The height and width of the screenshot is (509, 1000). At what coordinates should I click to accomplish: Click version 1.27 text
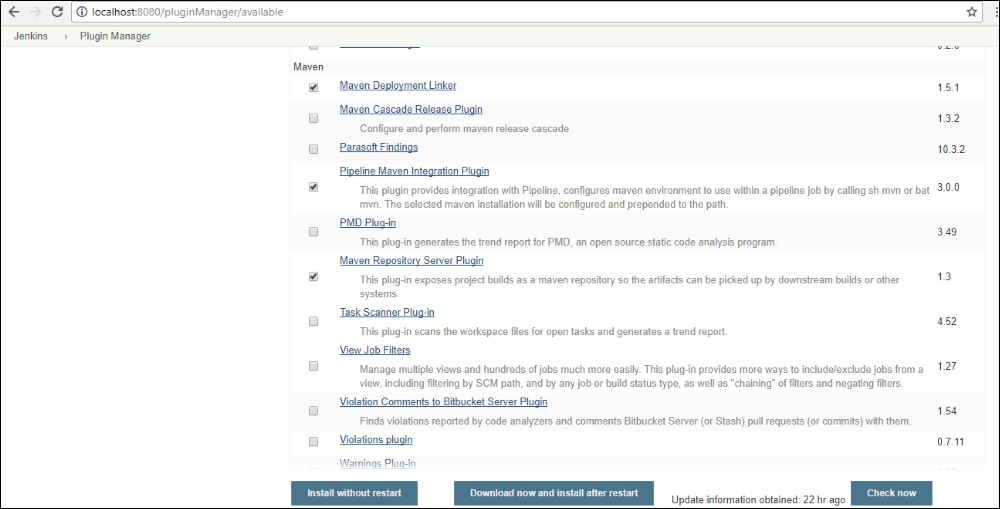tap(947, 366)
